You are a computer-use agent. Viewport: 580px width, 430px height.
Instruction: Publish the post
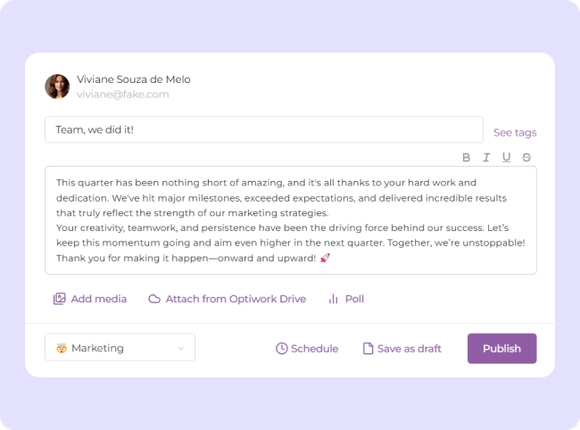pyautogui.click(x=502, y=348)
